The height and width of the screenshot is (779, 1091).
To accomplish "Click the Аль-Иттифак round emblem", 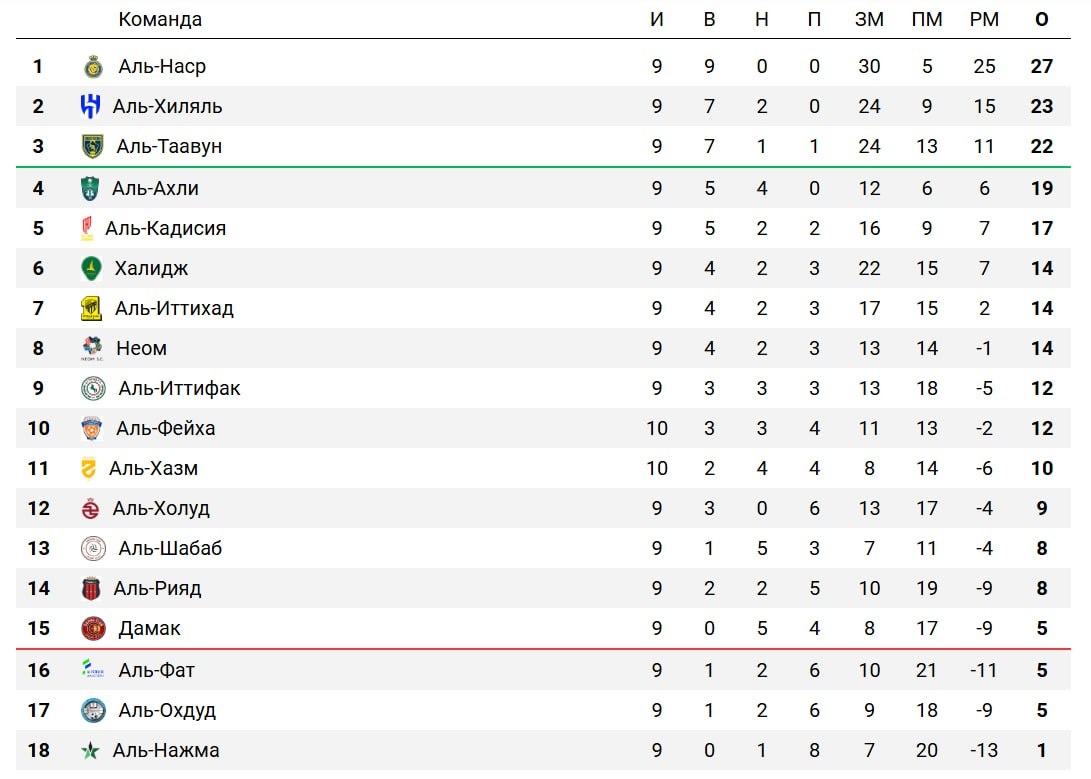I will pyautogui.click(x=93, y=388).
